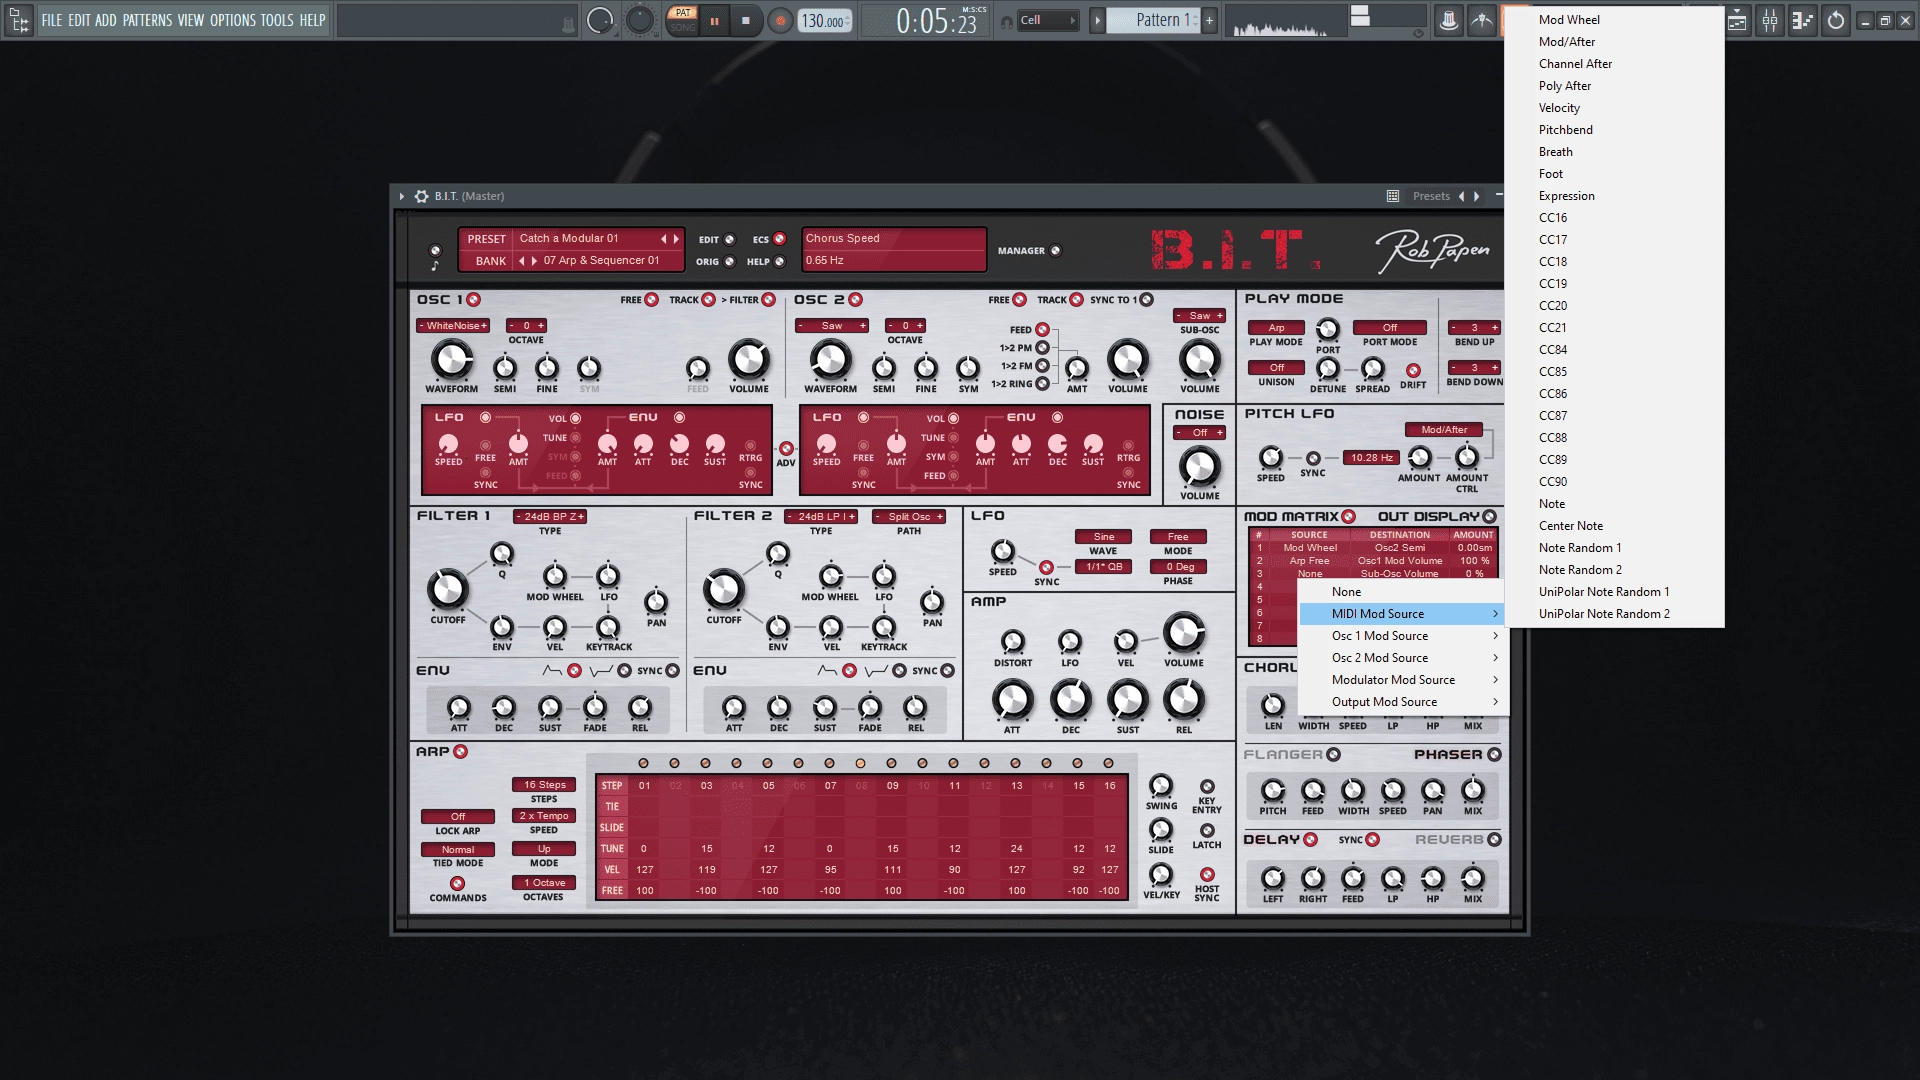Click previous bank arrow beside BANK label
This screenshot has width=1920, height=1080.
pyautogui.click(x=521, y=261)
